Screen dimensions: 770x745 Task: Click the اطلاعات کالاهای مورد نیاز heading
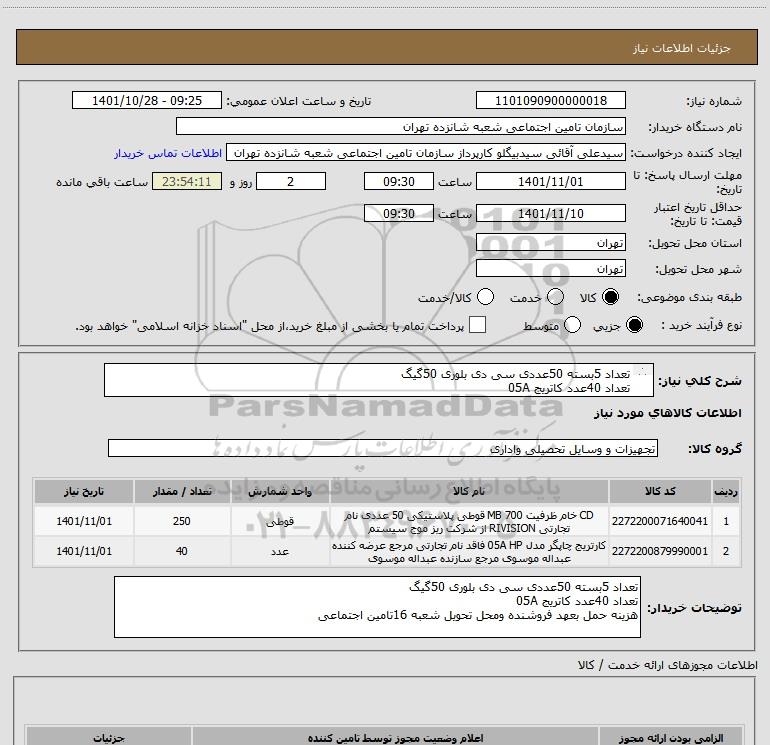pos(668,413)
